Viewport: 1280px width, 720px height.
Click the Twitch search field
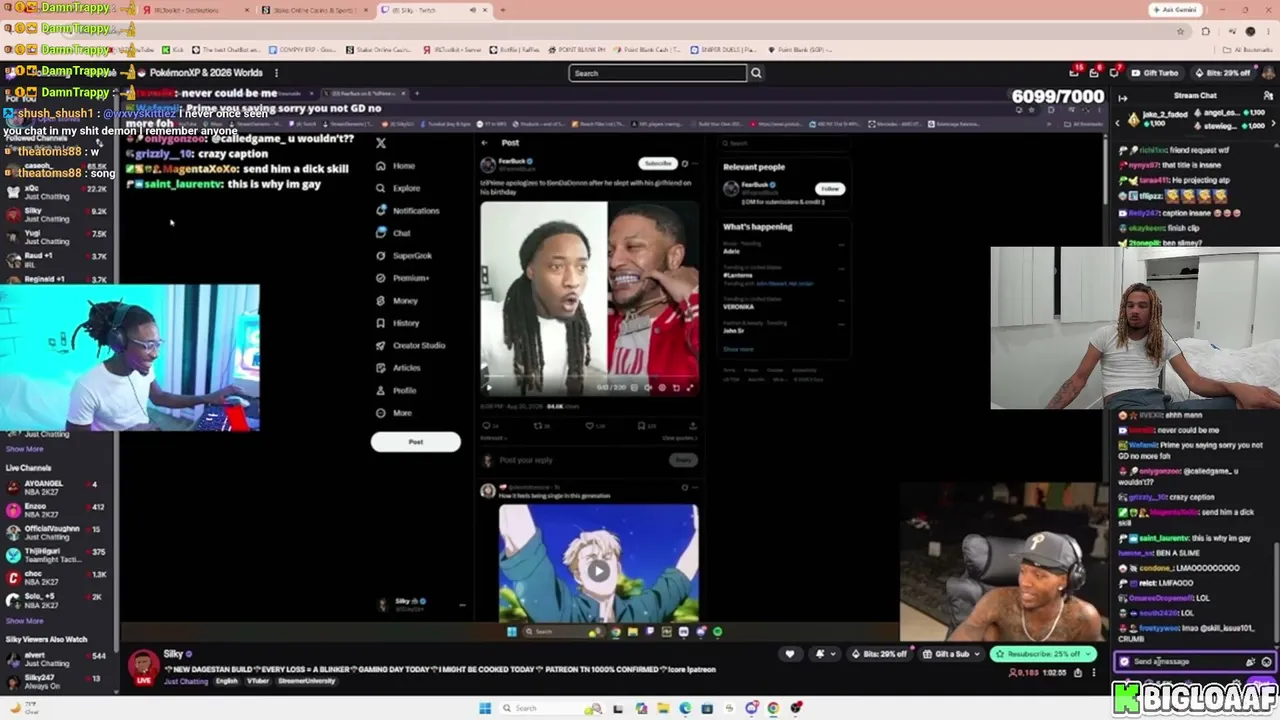(658, 73)
